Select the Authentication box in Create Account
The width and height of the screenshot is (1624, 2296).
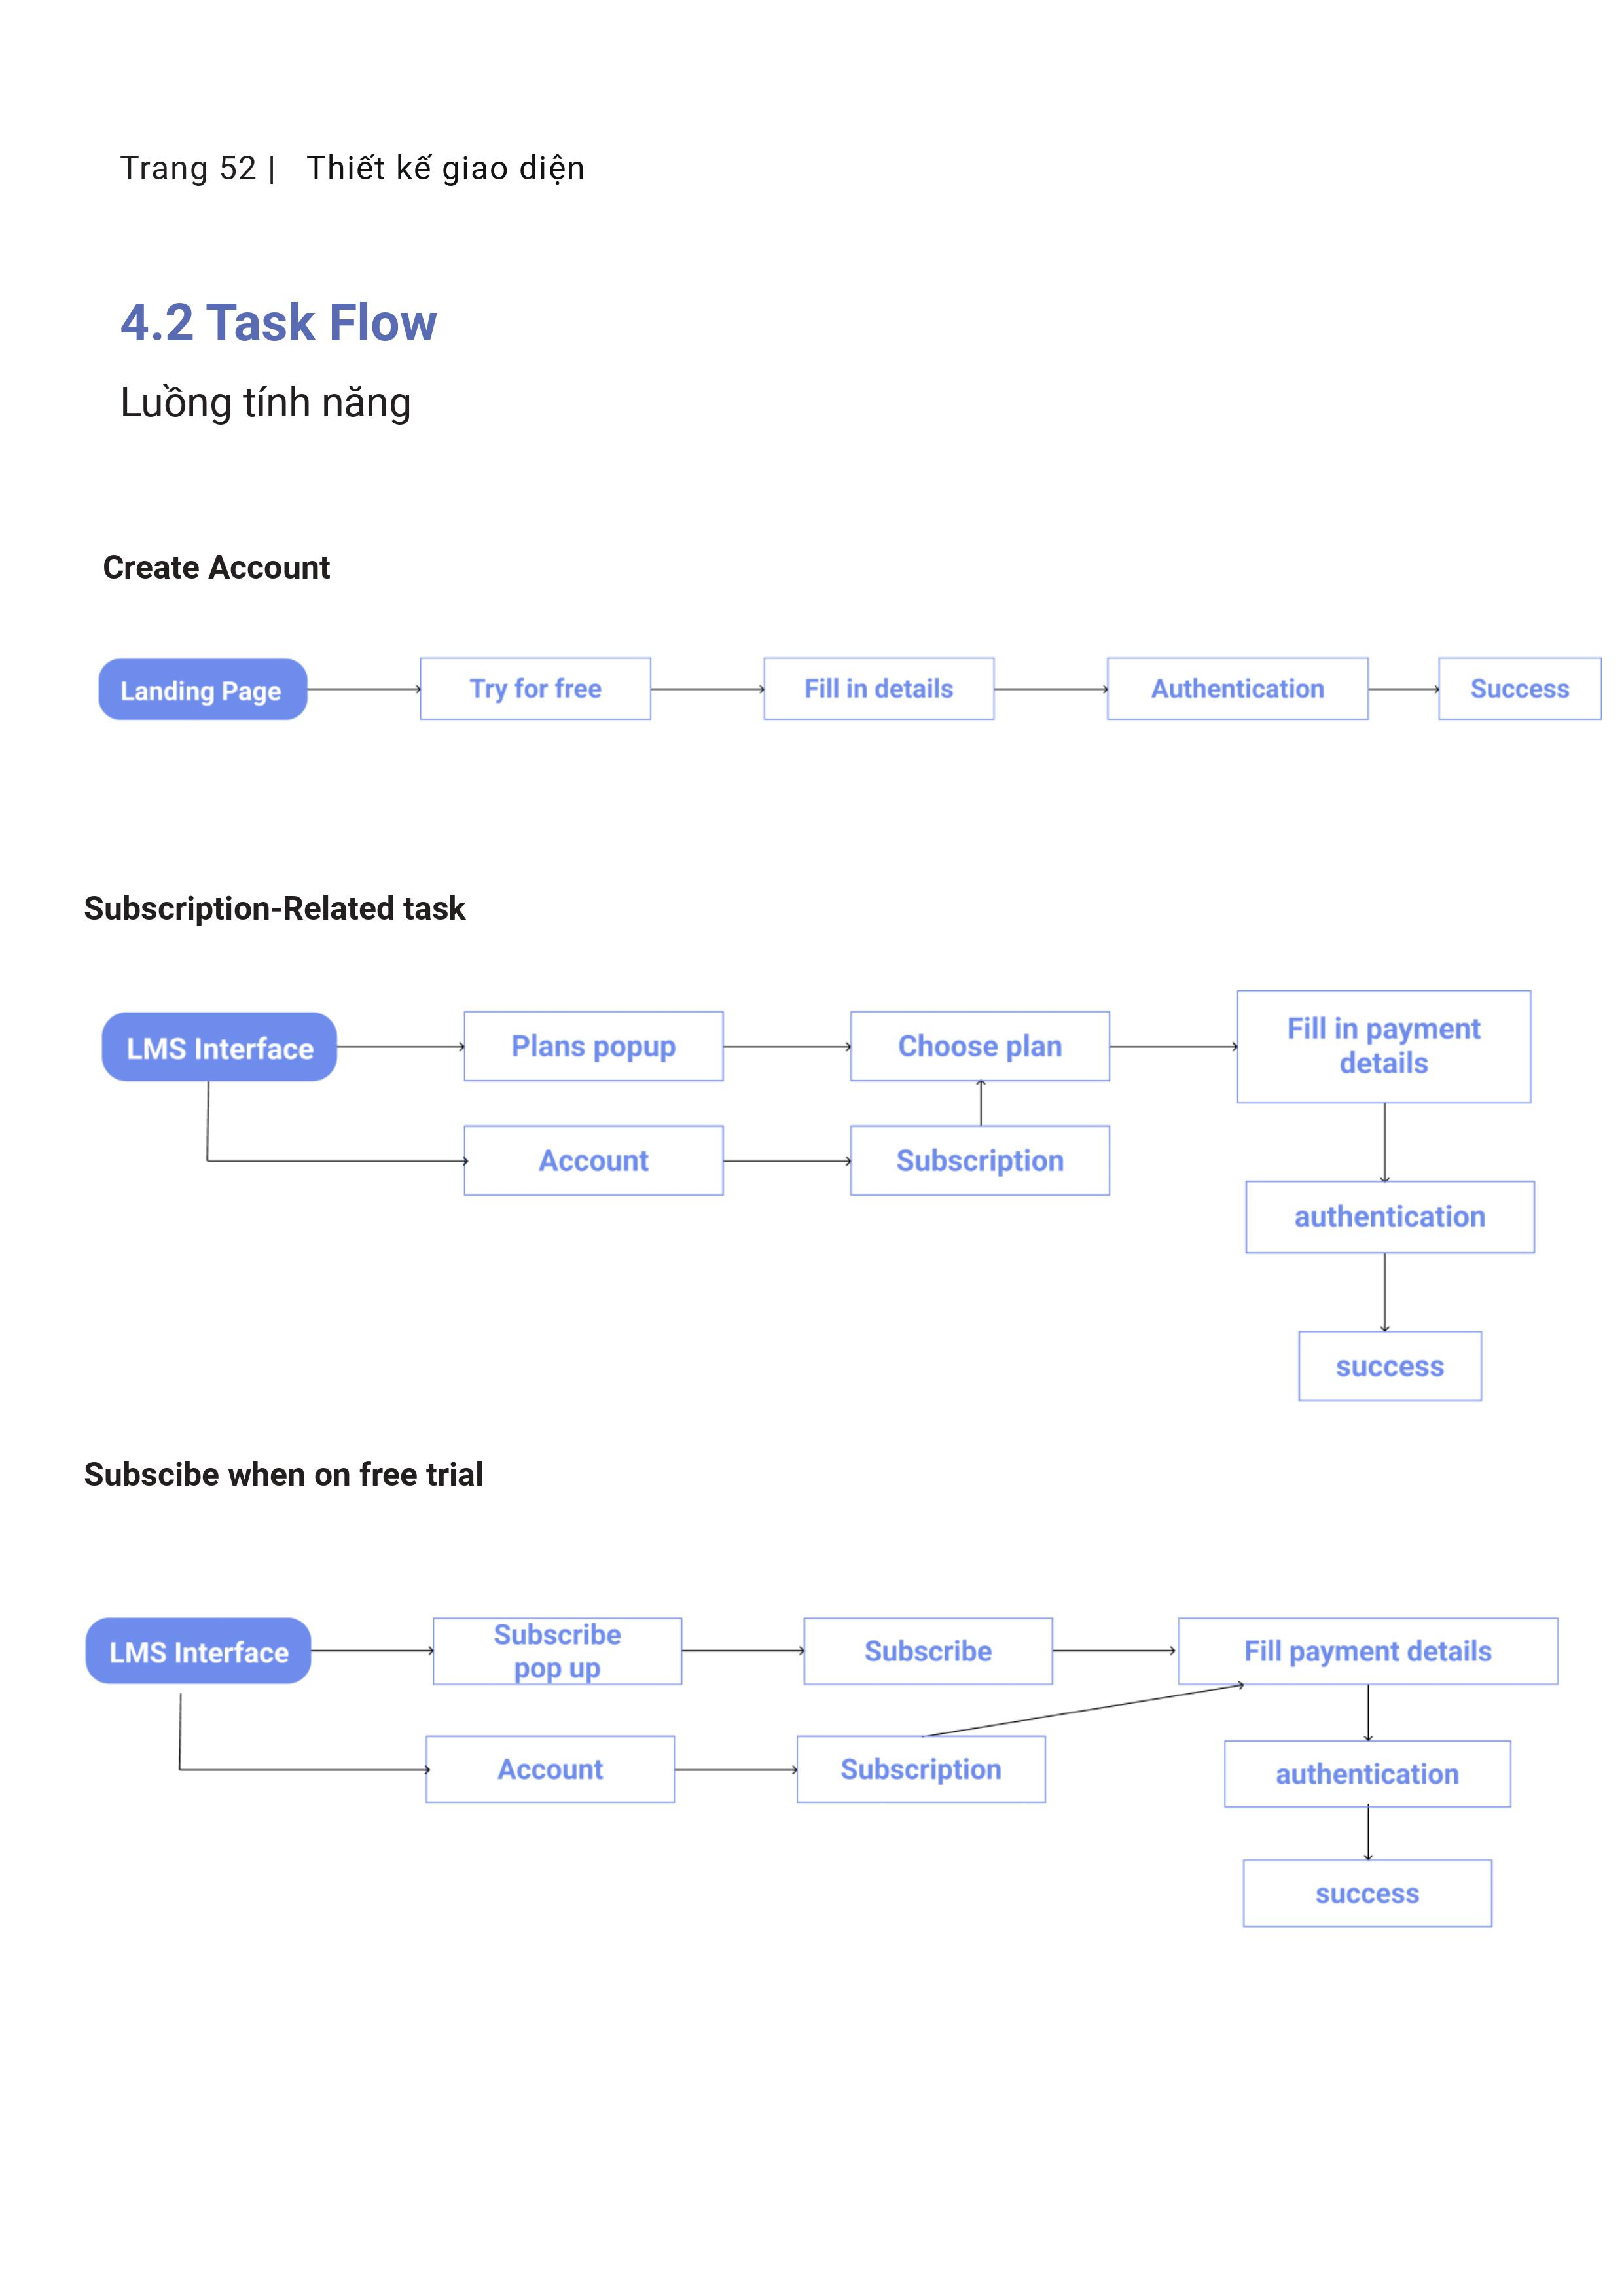tap(1237, 688)
